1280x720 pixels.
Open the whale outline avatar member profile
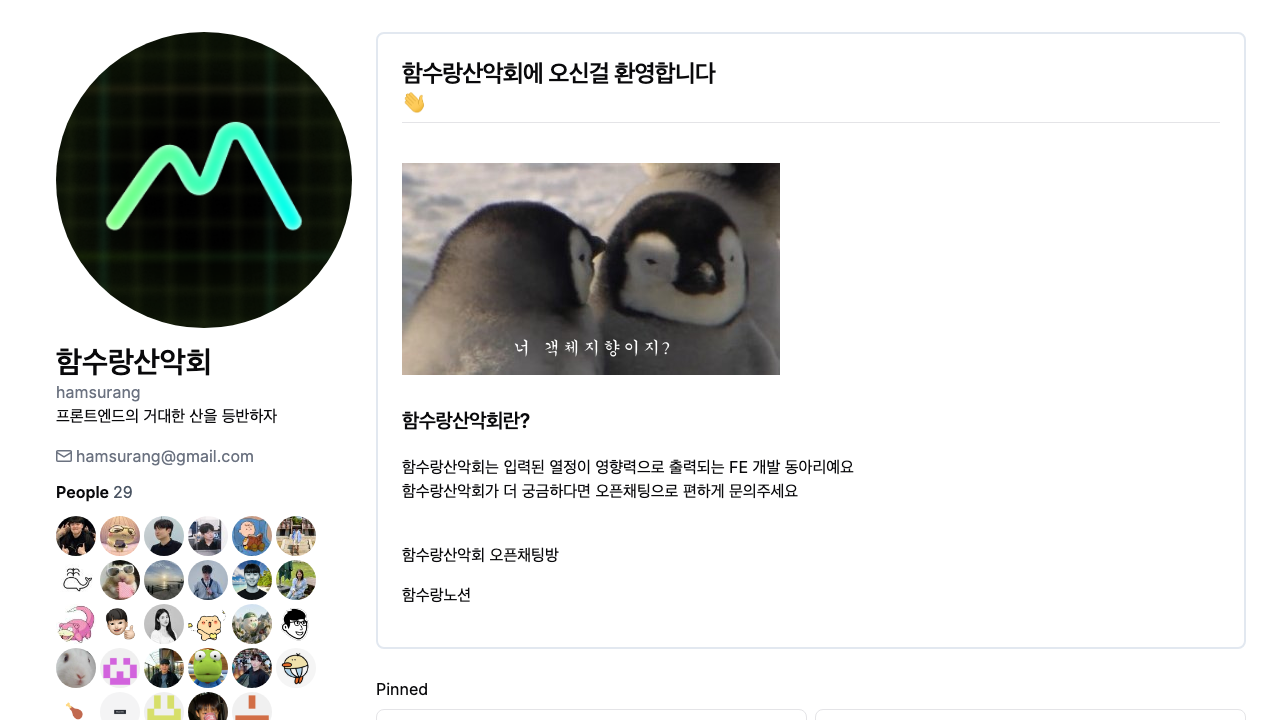click(76, 580)
